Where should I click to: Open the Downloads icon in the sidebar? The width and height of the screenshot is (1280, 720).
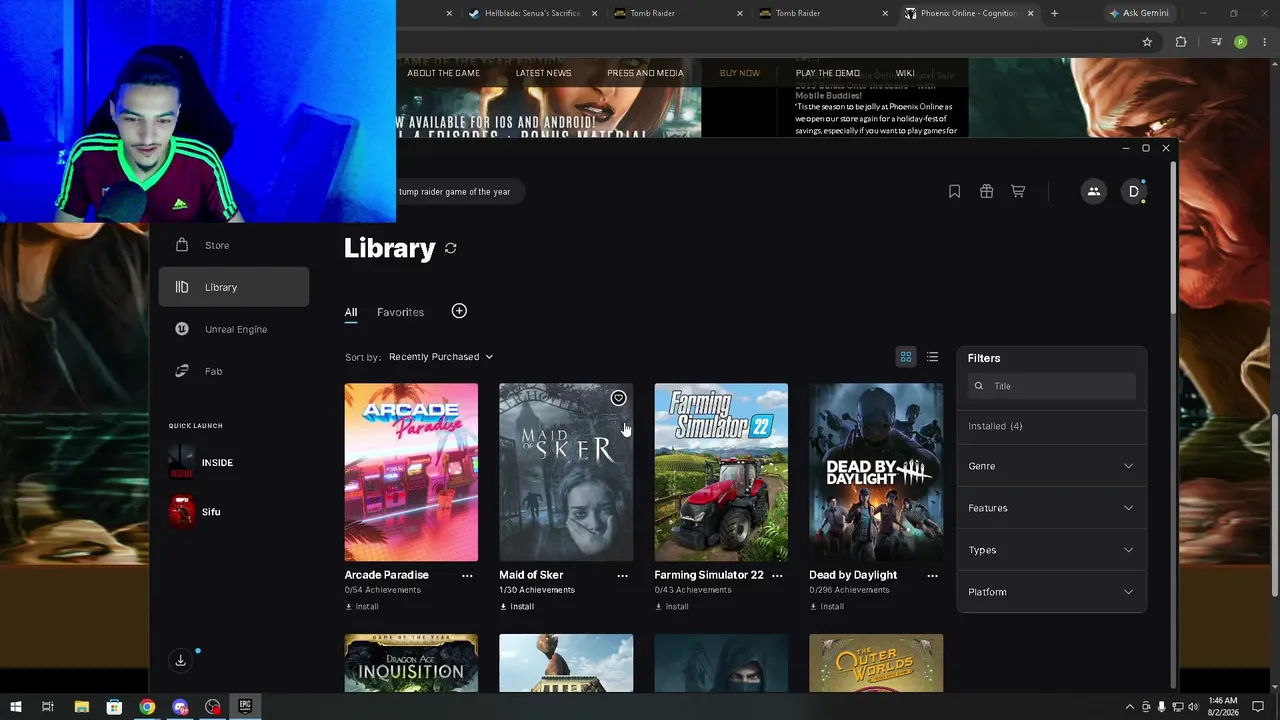[x=180, y=660]
